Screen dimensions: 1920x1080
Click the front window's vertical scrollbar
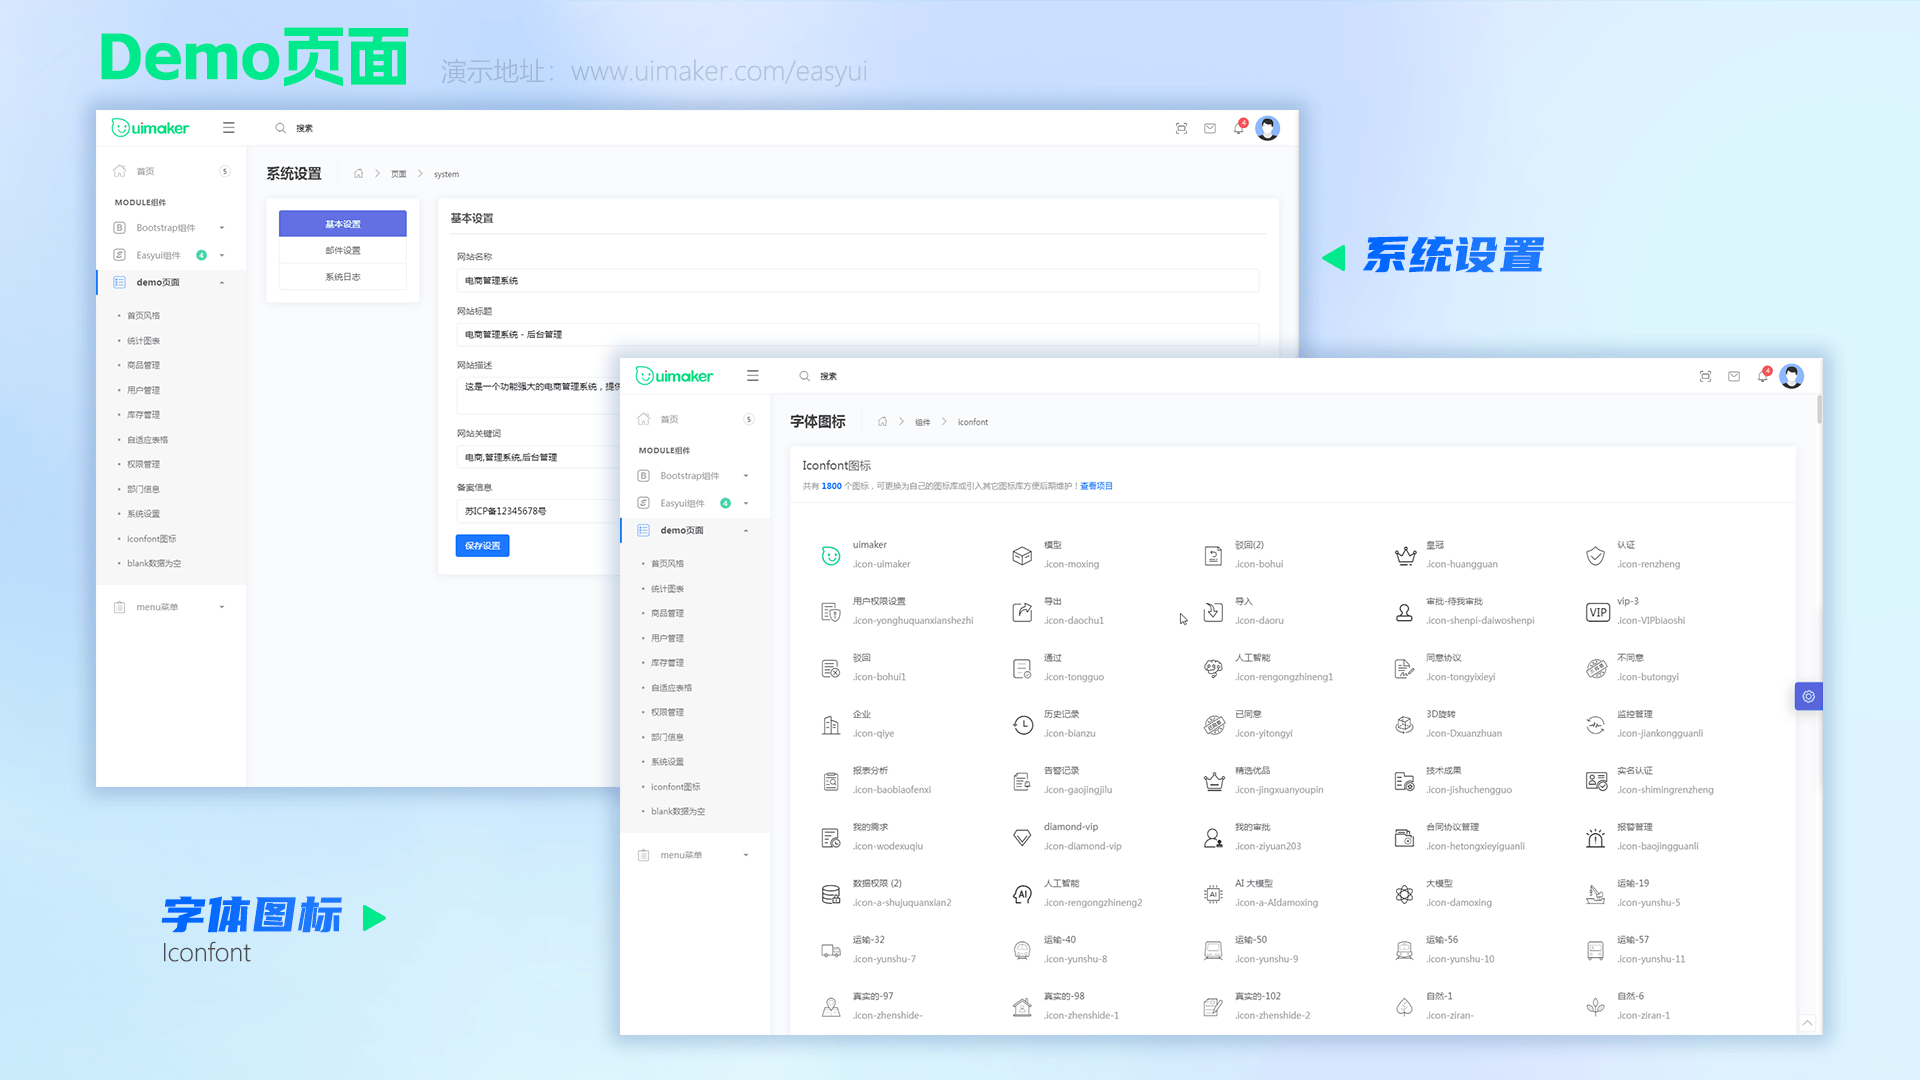point(1819,410)
